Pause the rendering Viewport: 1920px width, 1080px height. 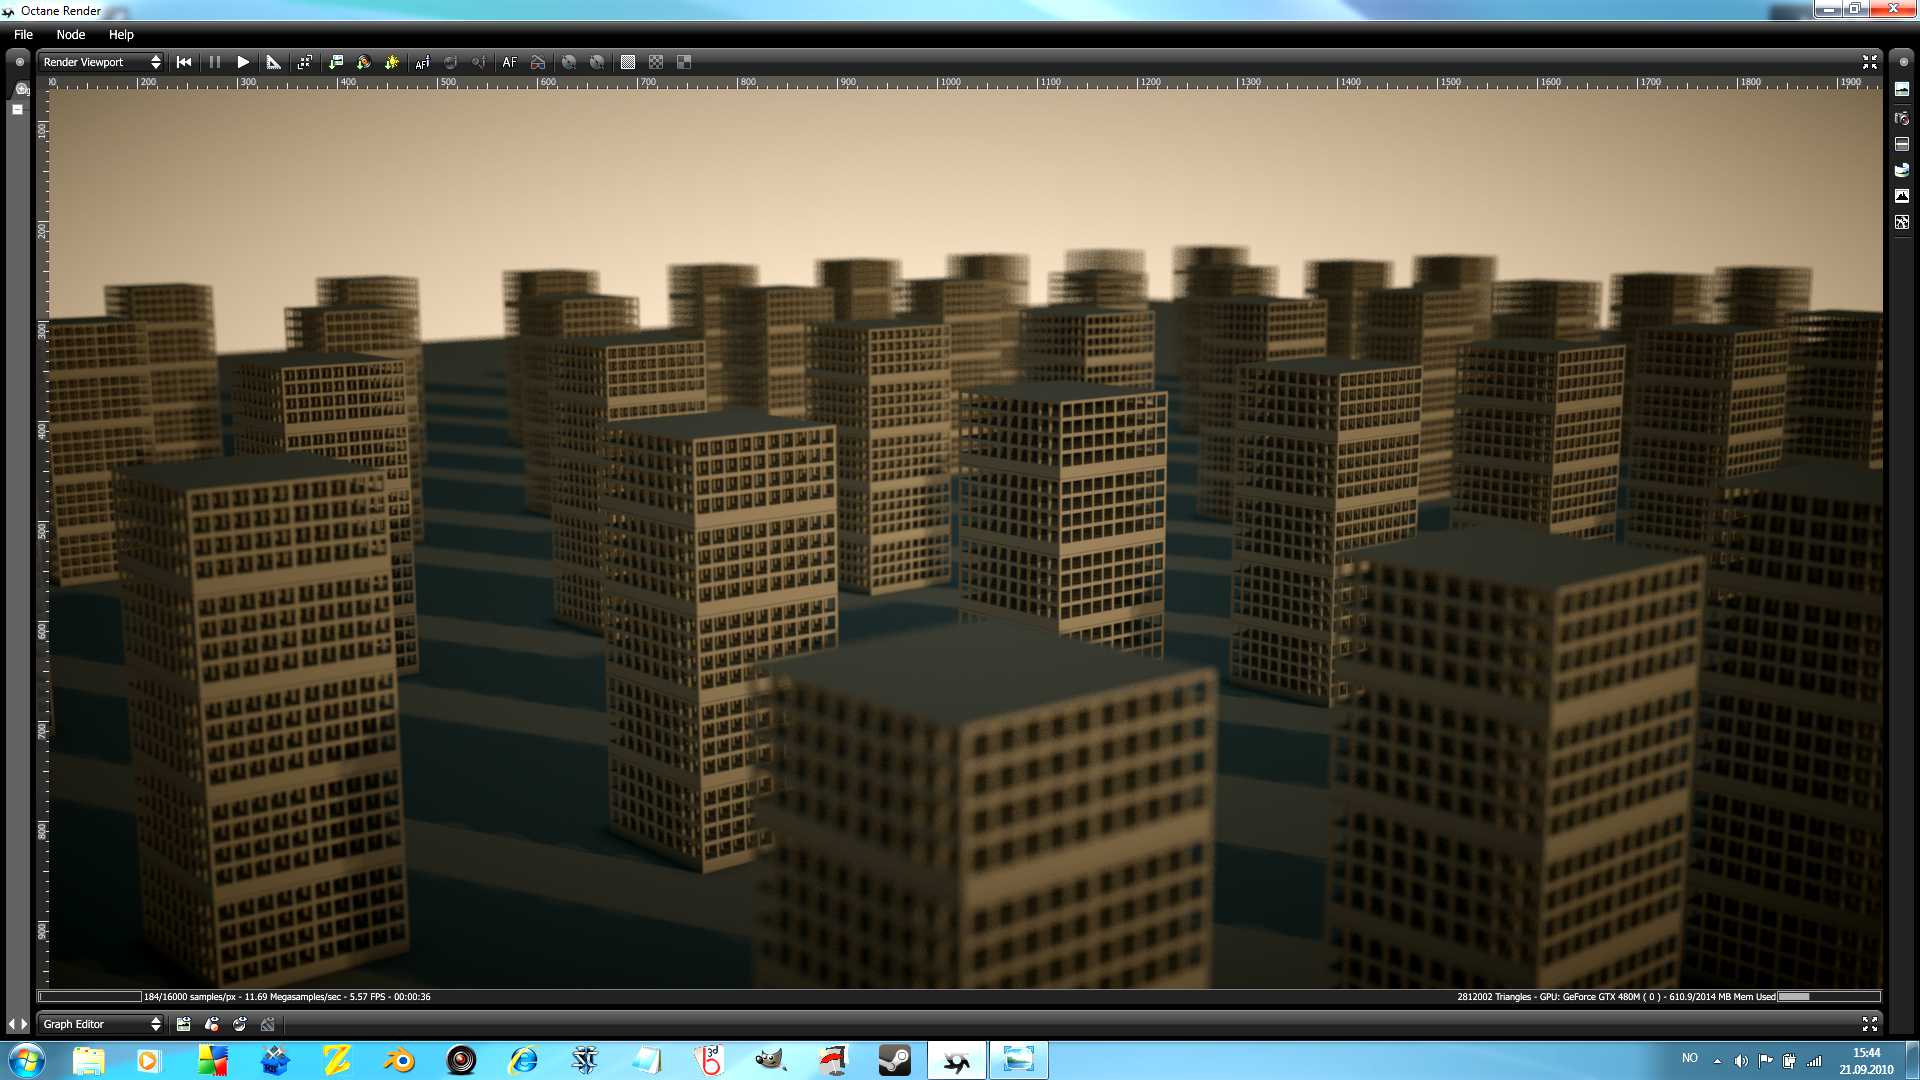tap(214, 62)
